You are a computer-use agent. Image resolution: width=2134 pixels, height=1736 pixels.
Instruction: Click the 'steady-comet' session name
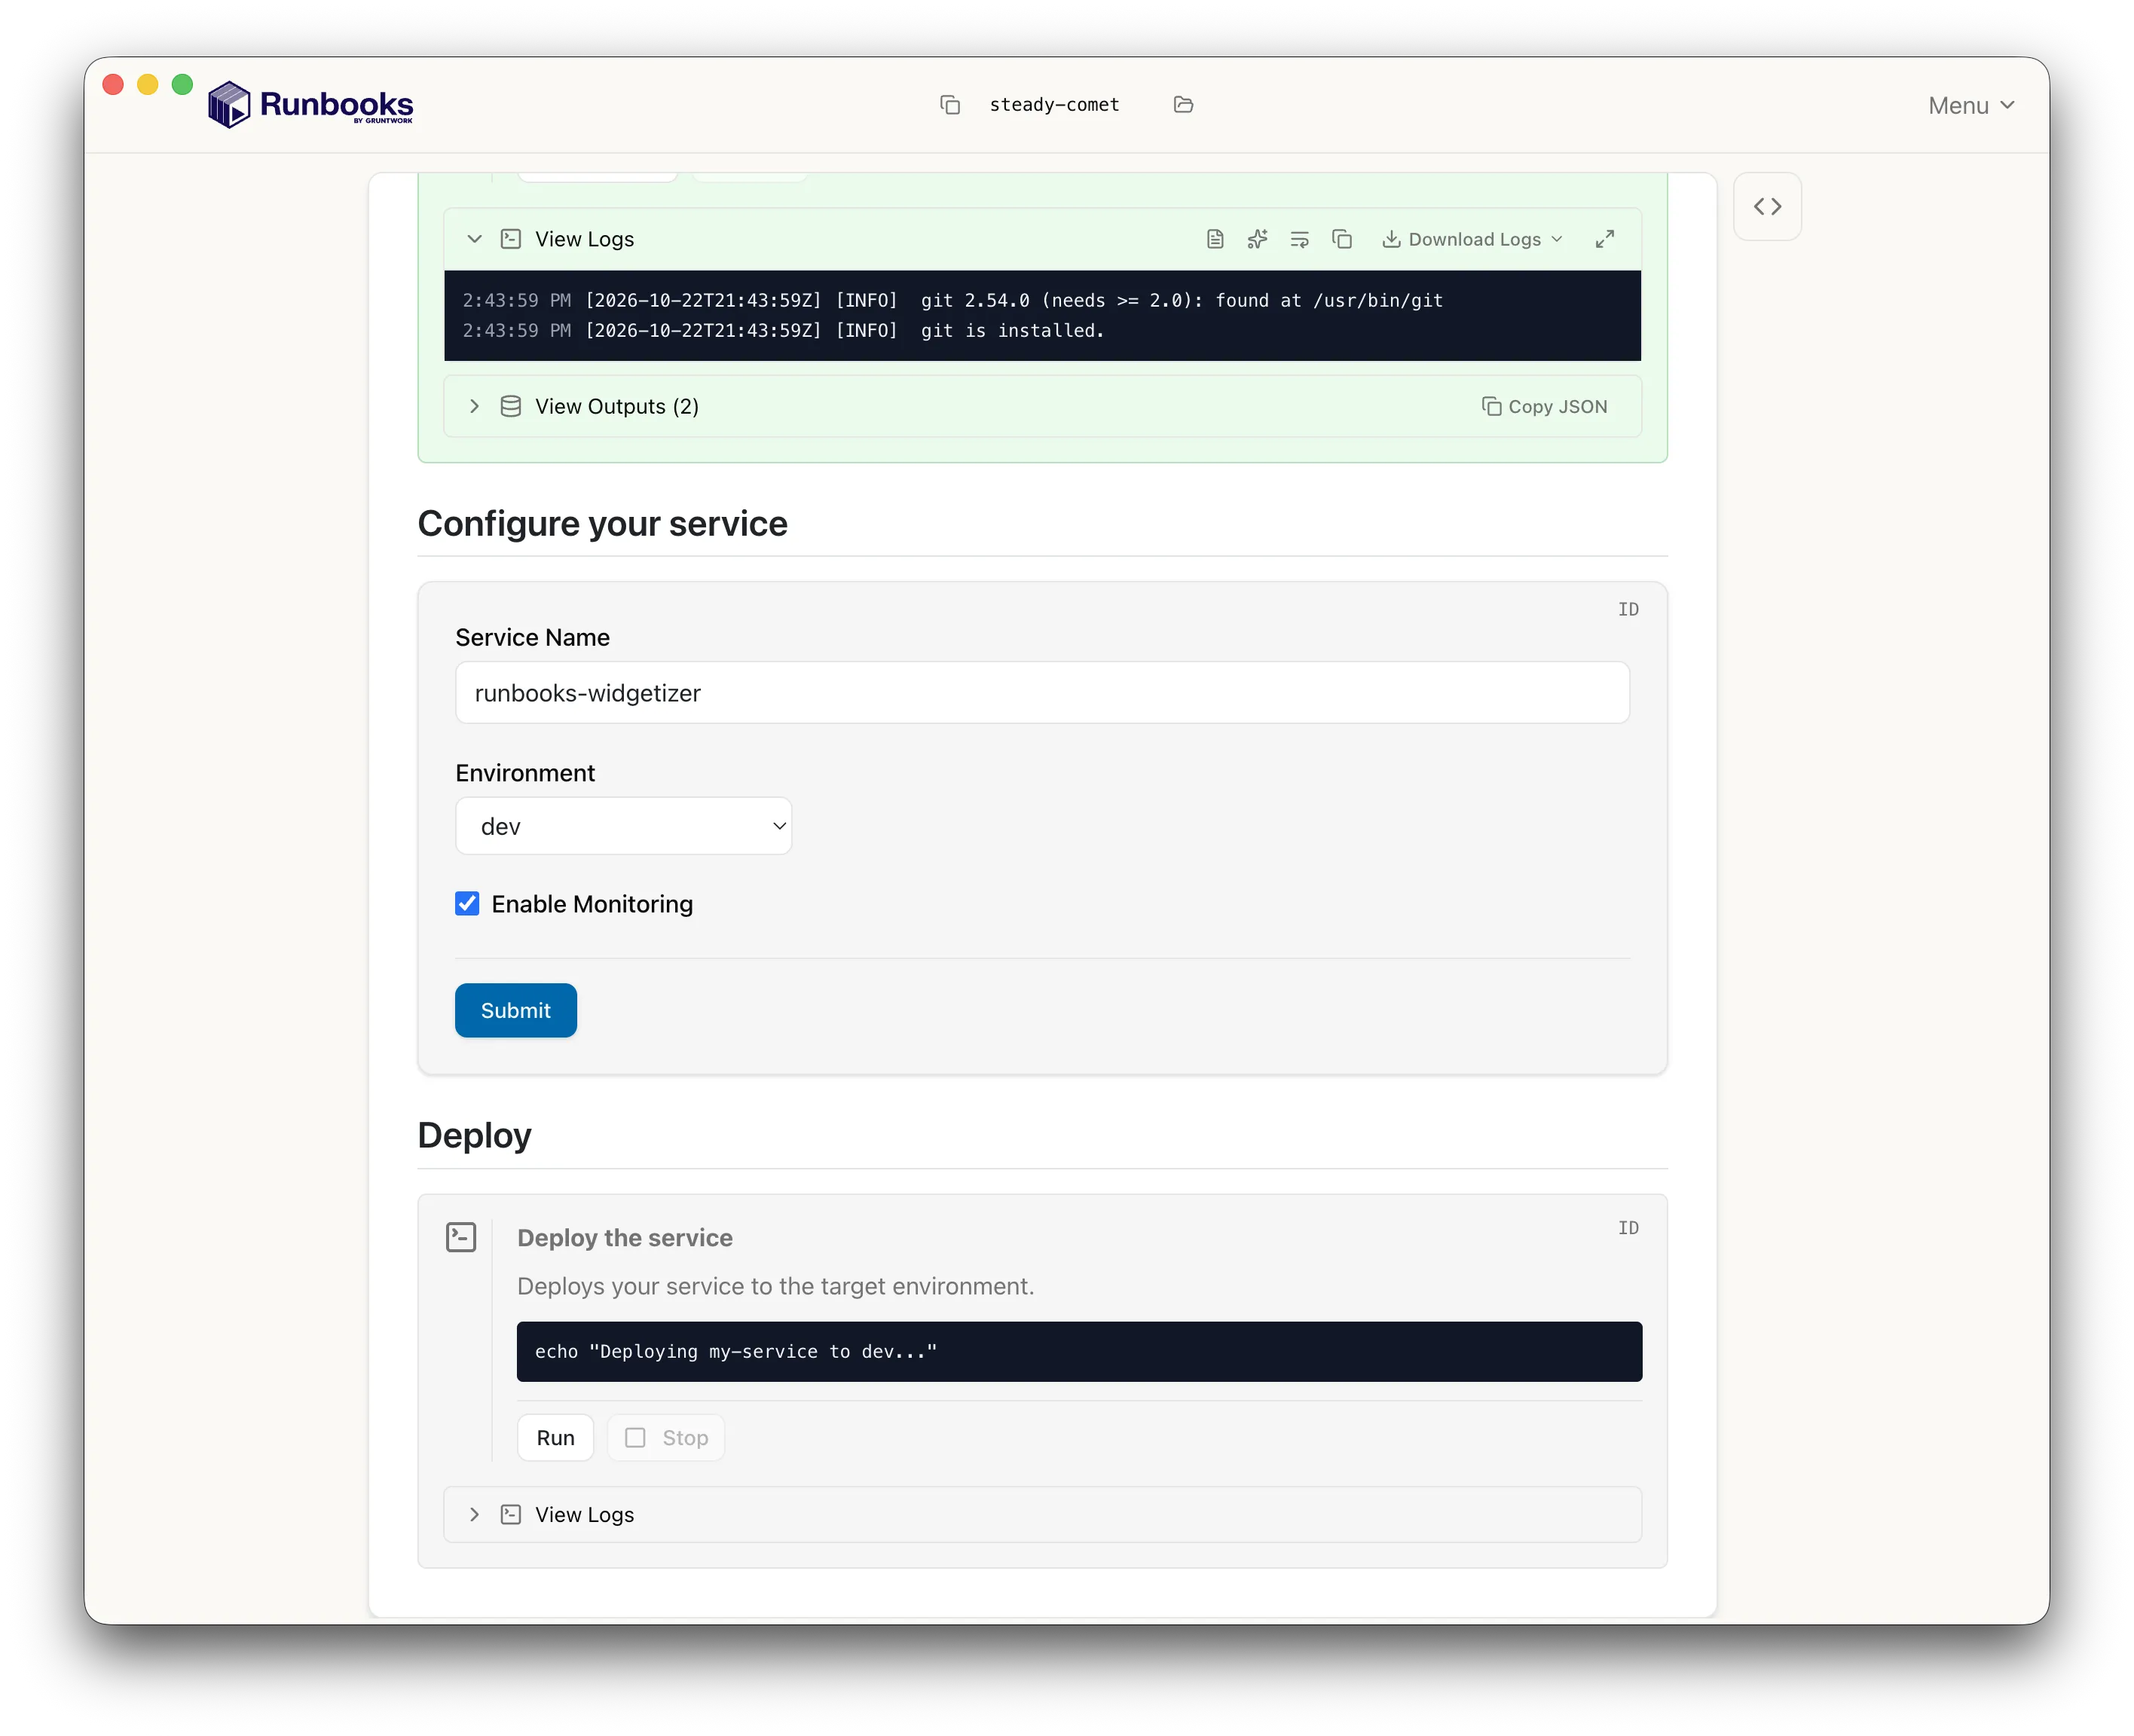click(1054, 105)
